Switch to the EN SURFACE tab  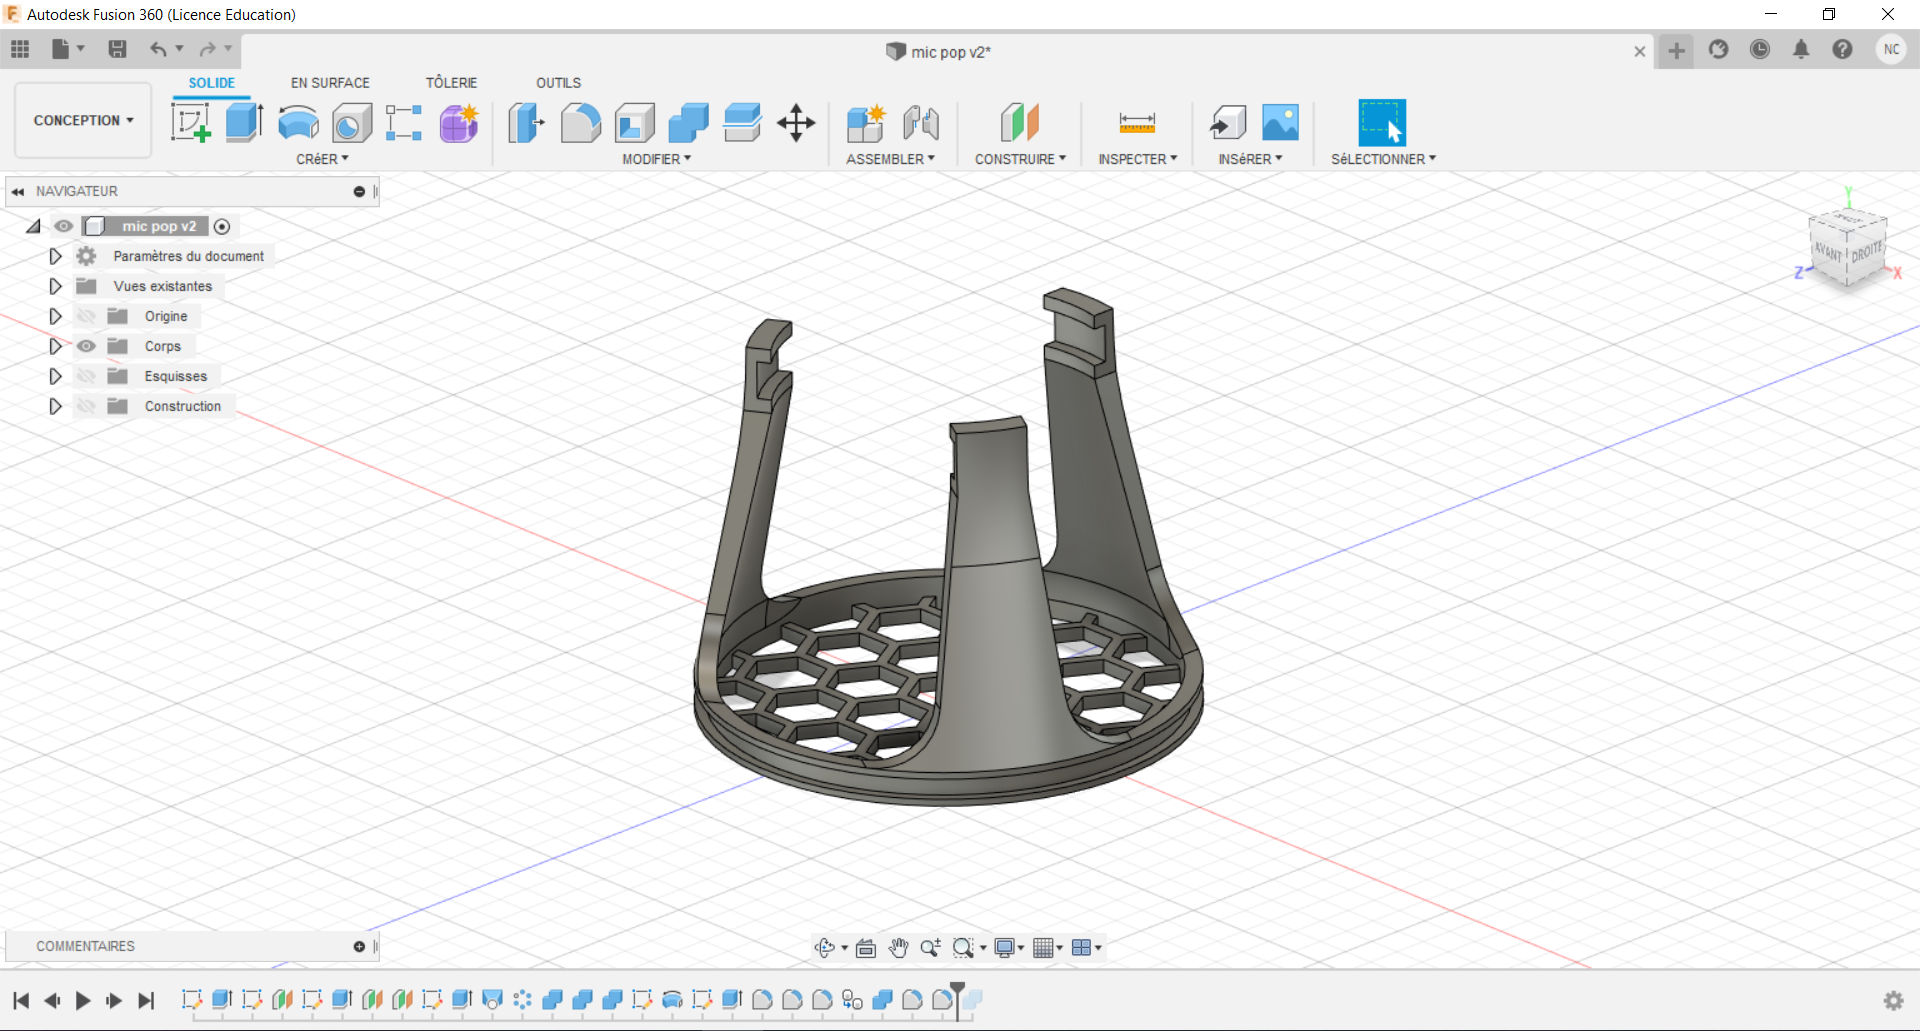[330, 83]
